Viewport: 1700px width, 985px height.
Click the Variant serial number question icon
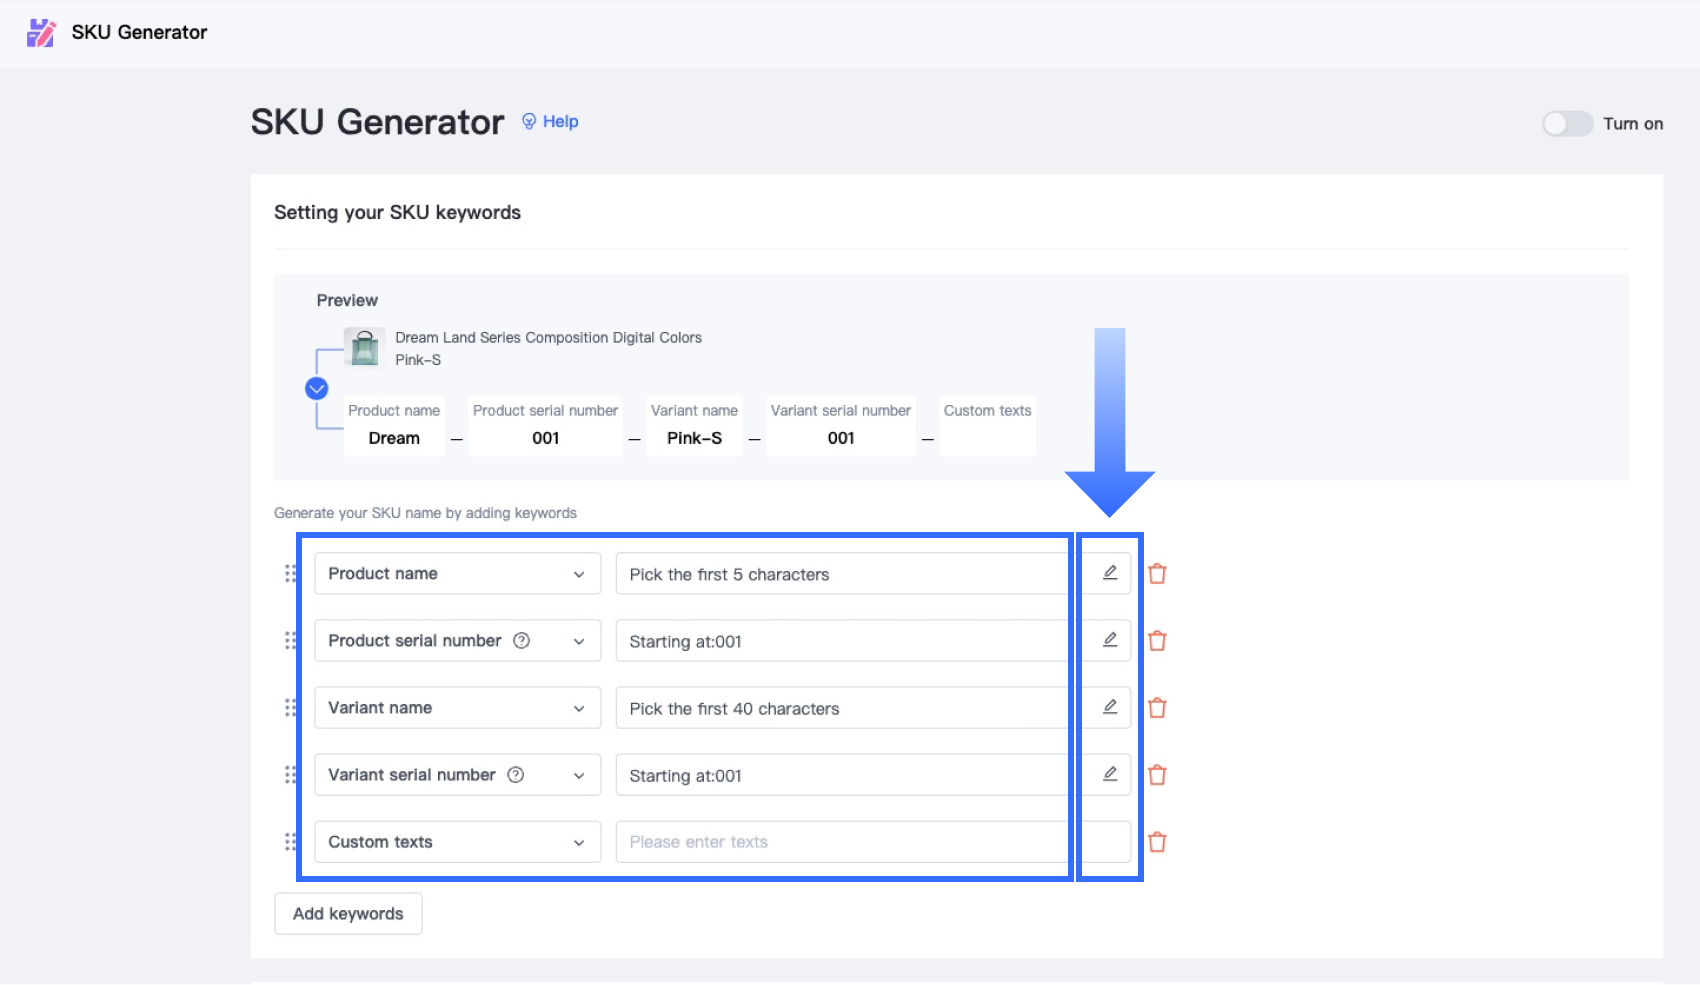pyautogui.click(x=516, y=775)
